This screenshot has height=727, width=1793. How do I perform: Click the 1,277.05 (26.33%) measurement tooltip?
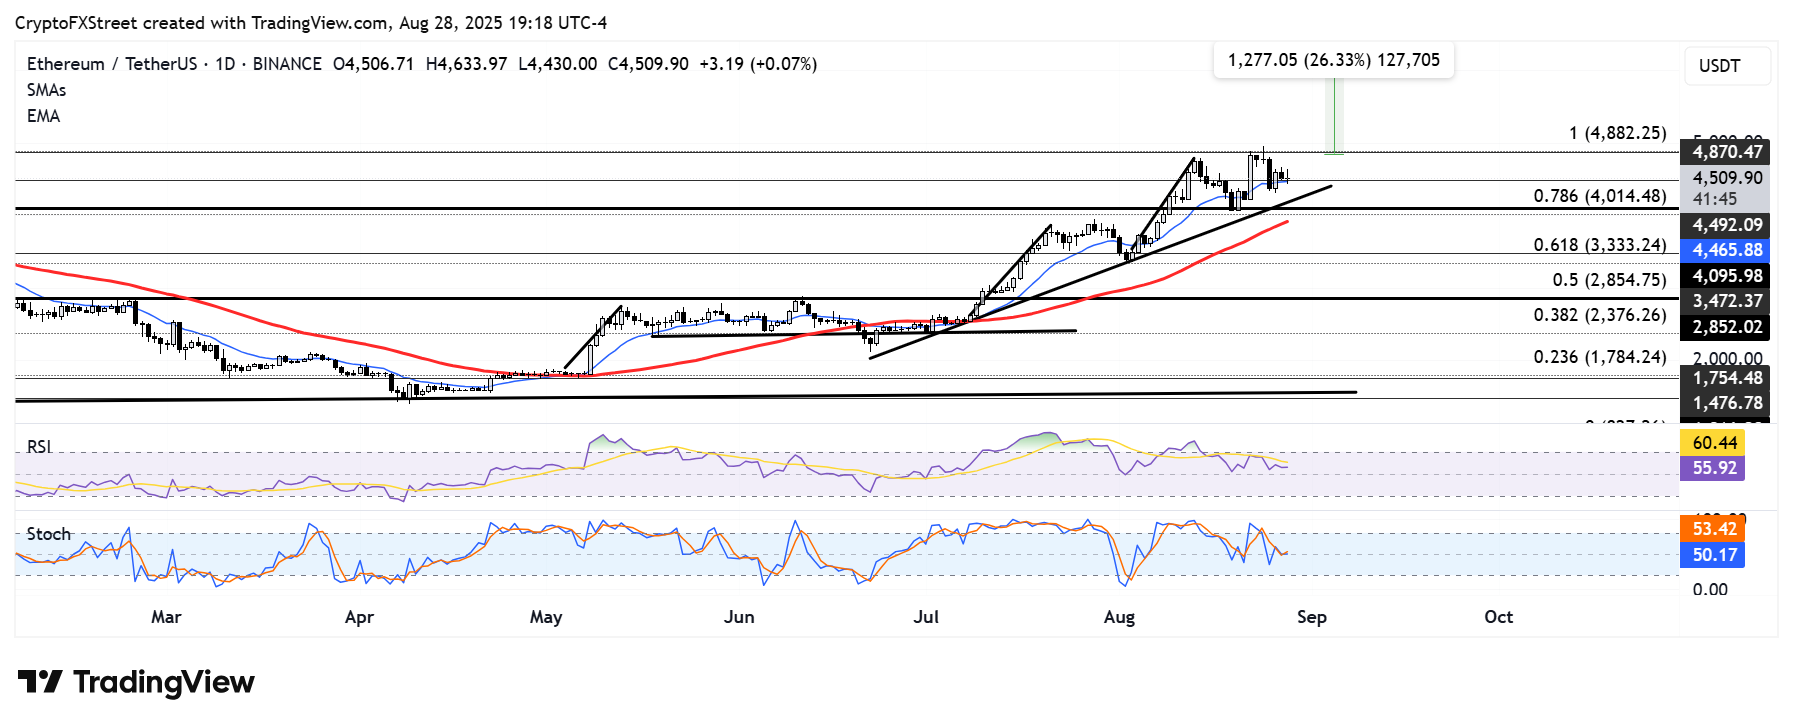[1334, 60]
